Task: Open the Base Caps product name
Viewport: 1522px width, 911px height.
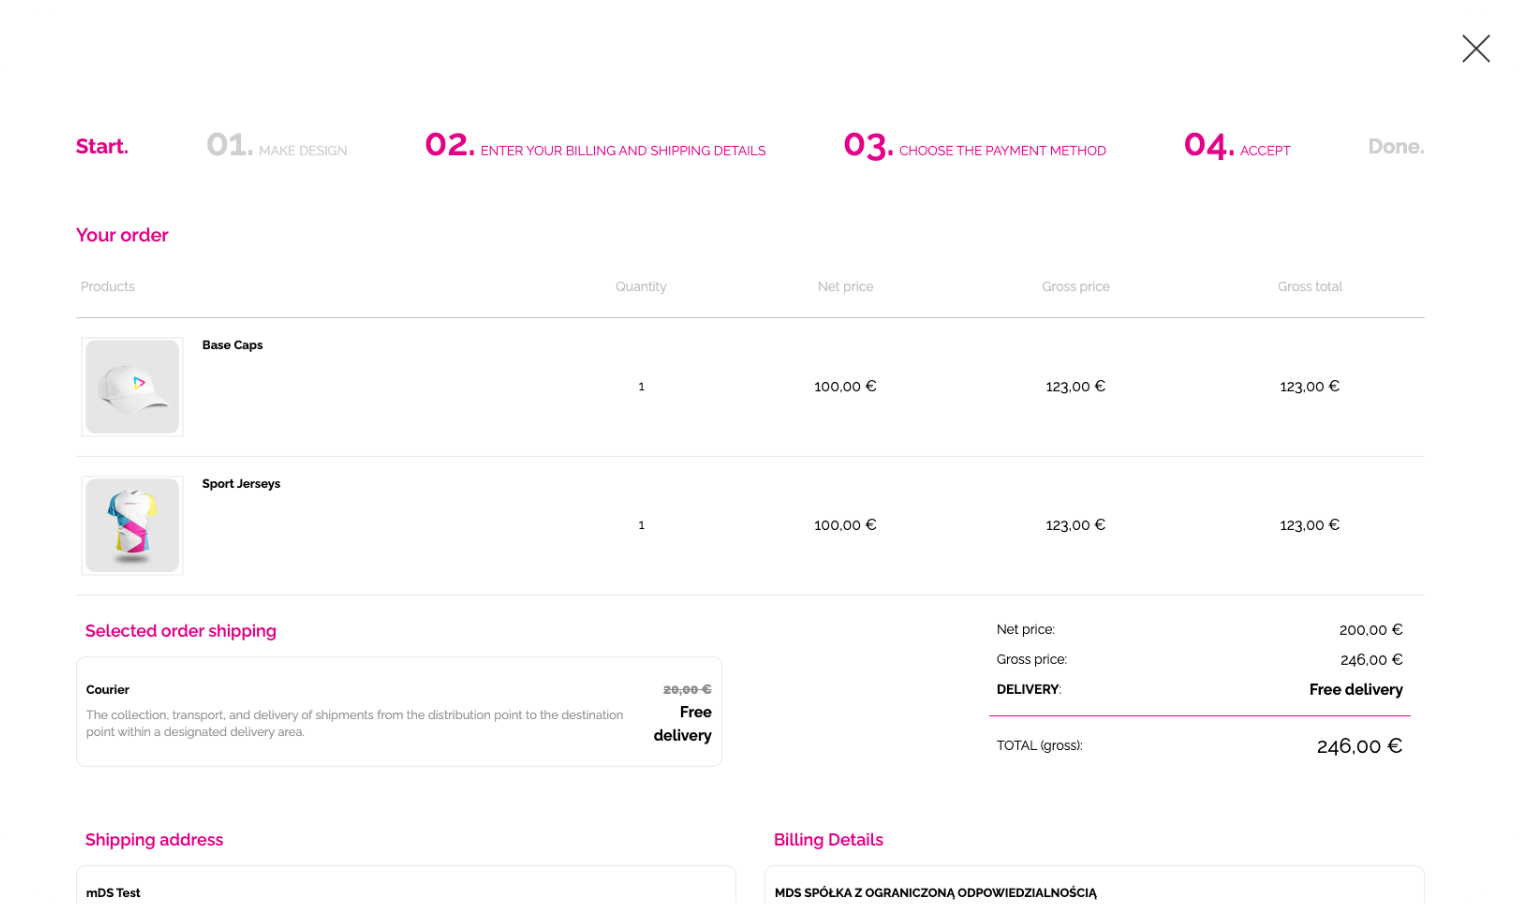Action: (232, 345)
